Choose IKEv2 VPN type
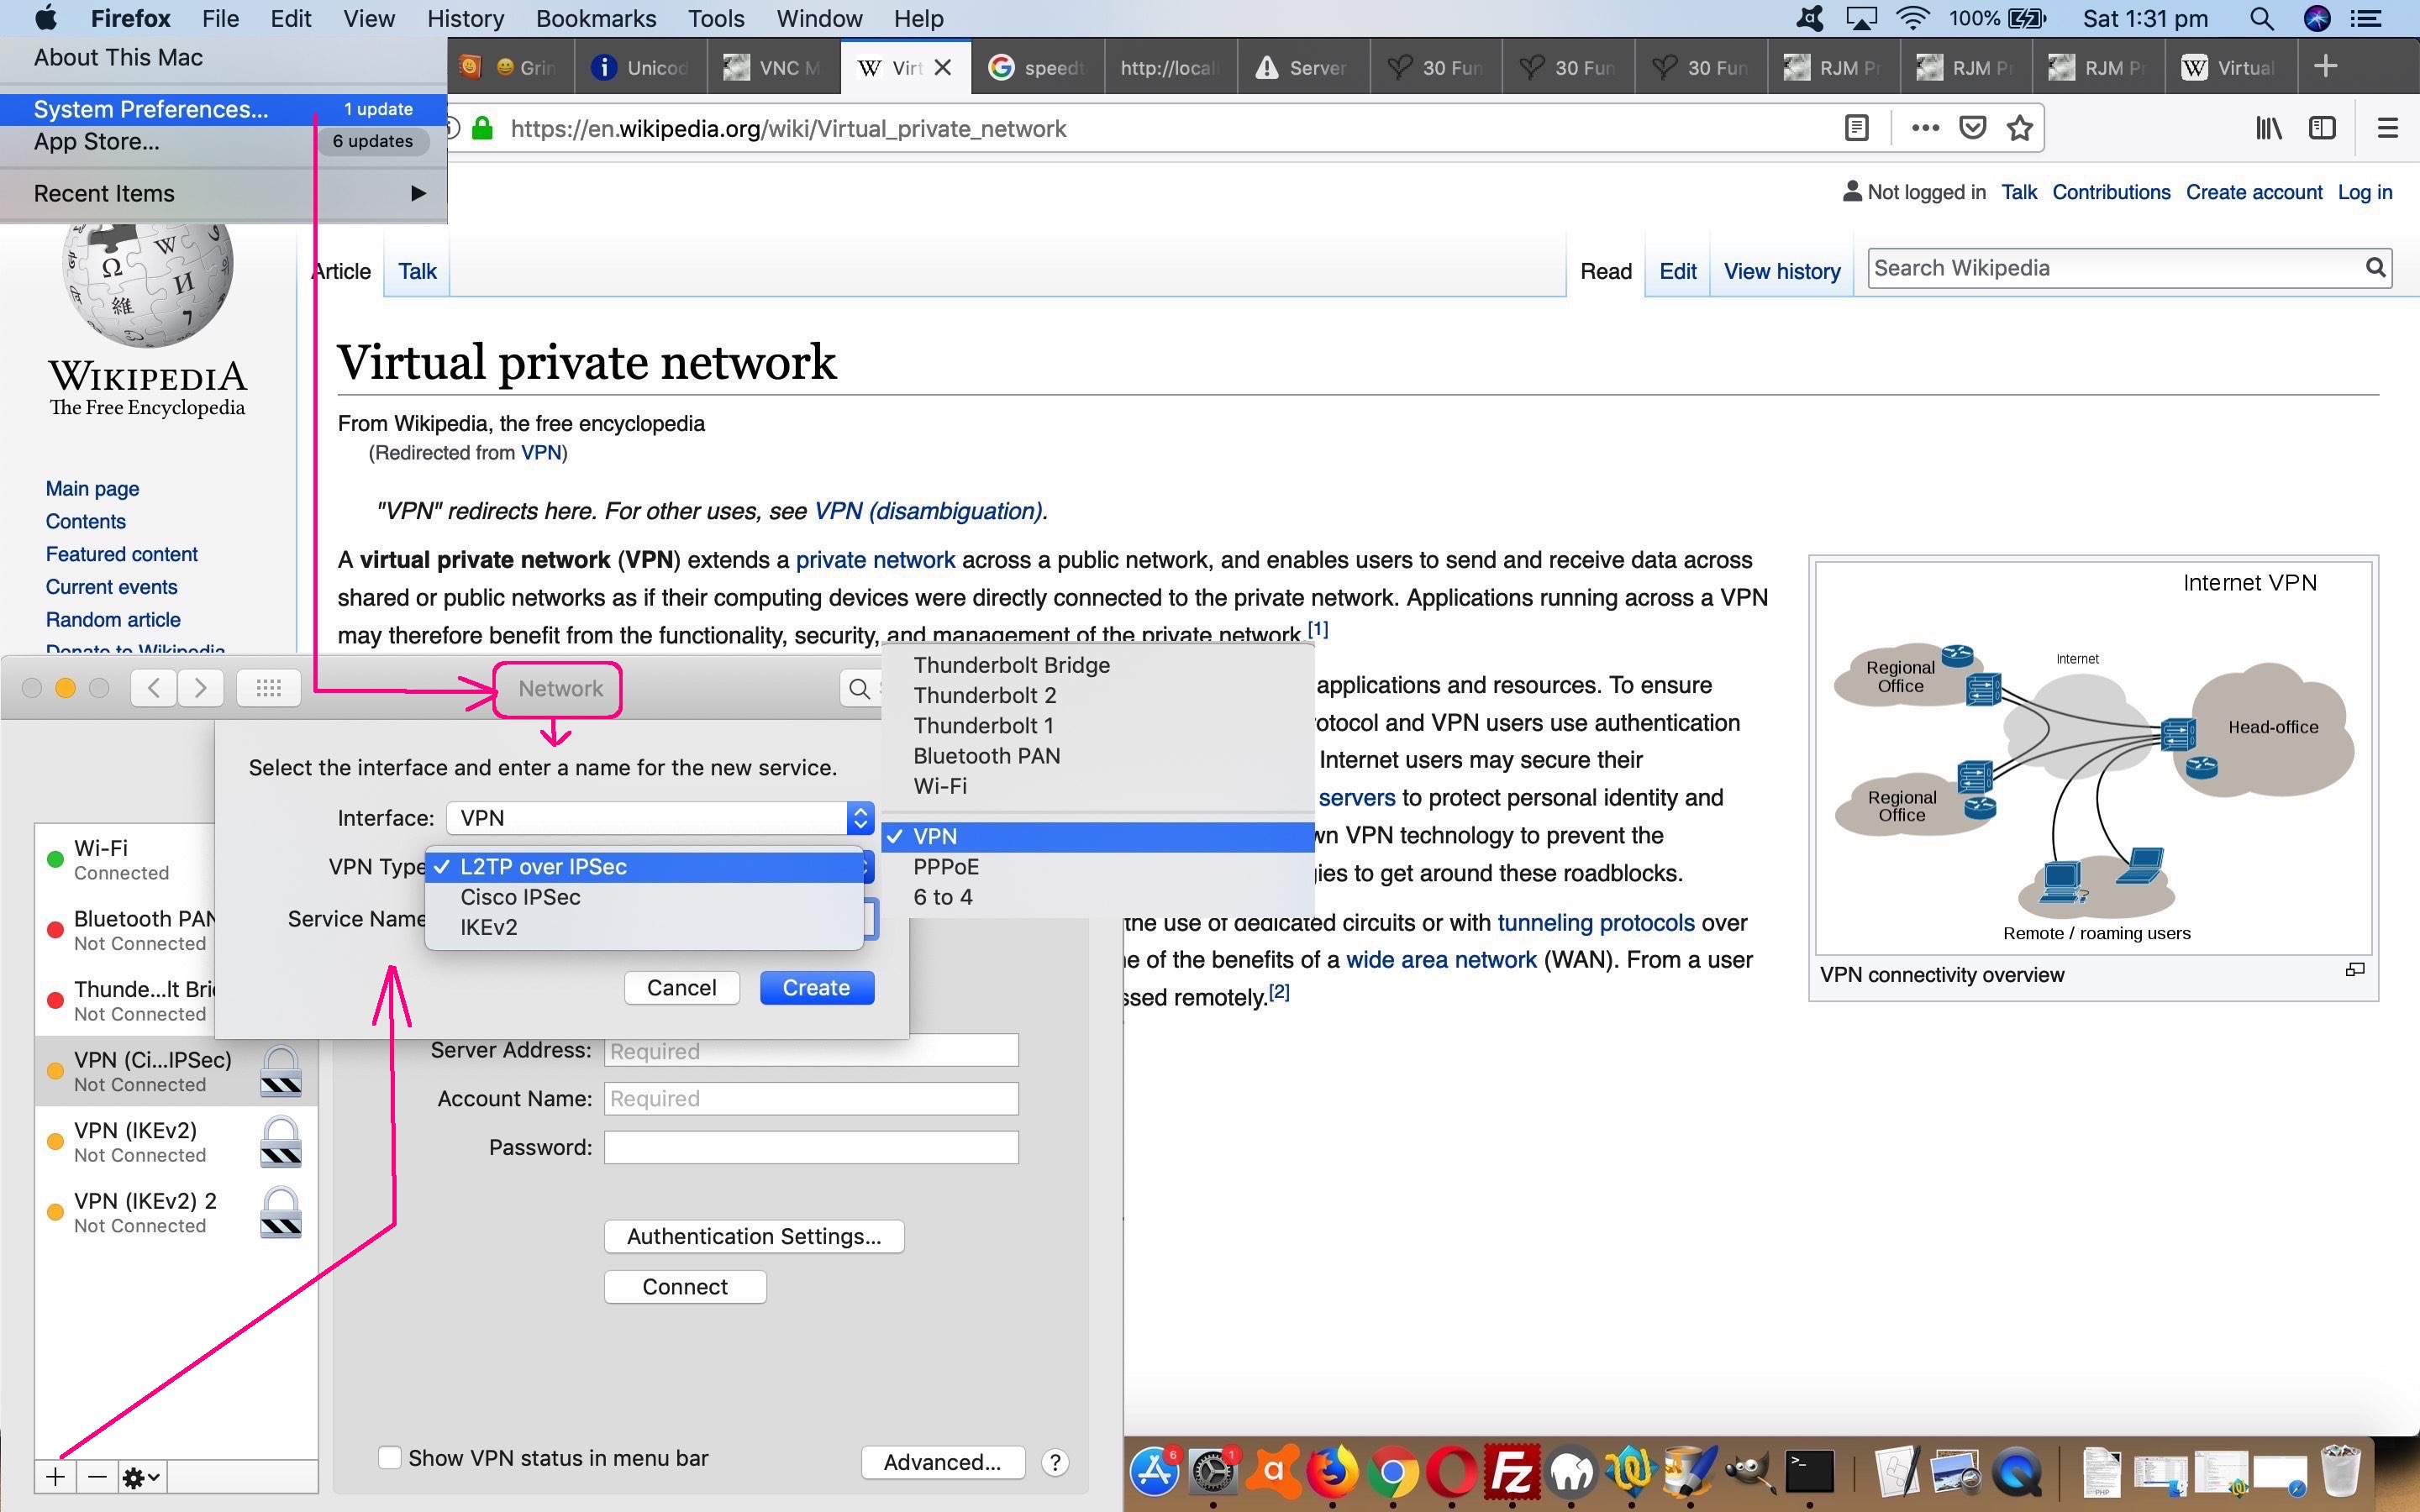The height and width of the screenshot is (1512, 2420). click(x=644, y=927)
